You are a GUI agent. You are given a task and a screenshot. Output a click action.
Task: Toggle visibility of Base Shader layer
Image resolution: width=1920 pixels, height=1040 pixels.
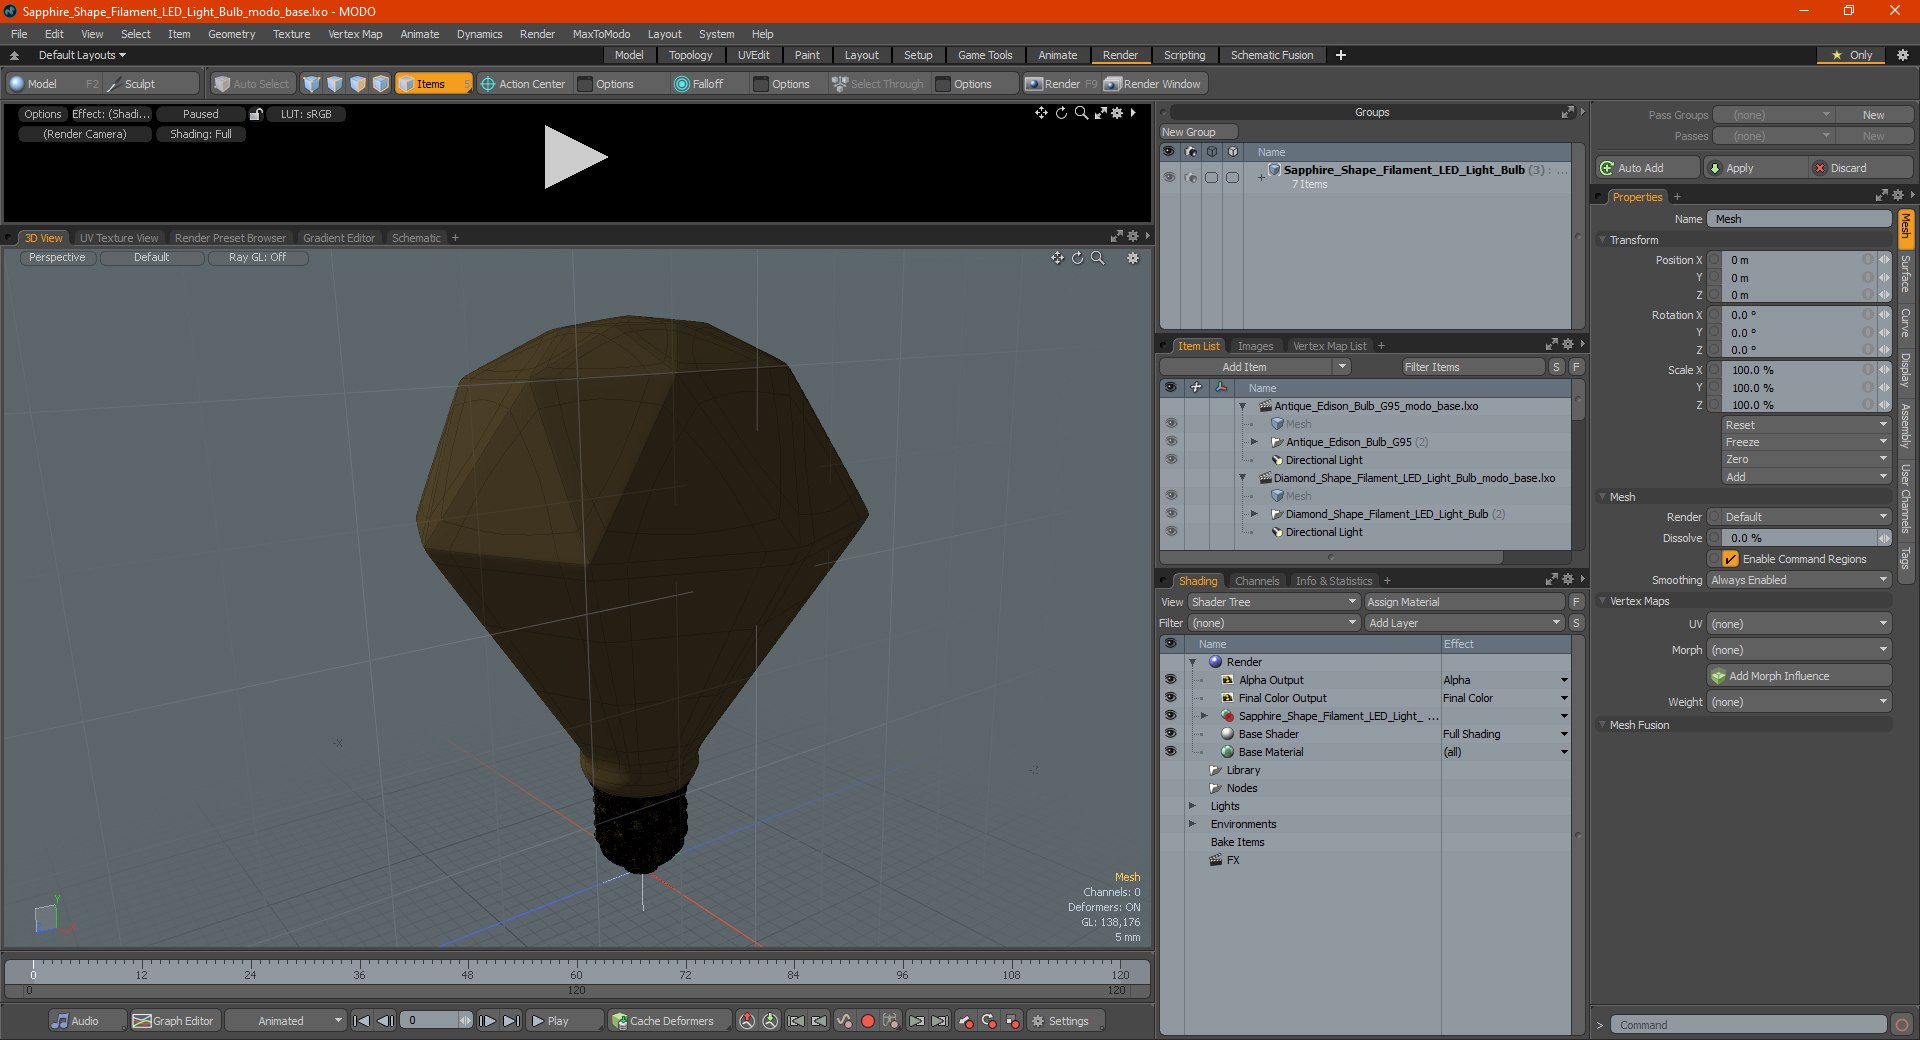[1170, 734]
